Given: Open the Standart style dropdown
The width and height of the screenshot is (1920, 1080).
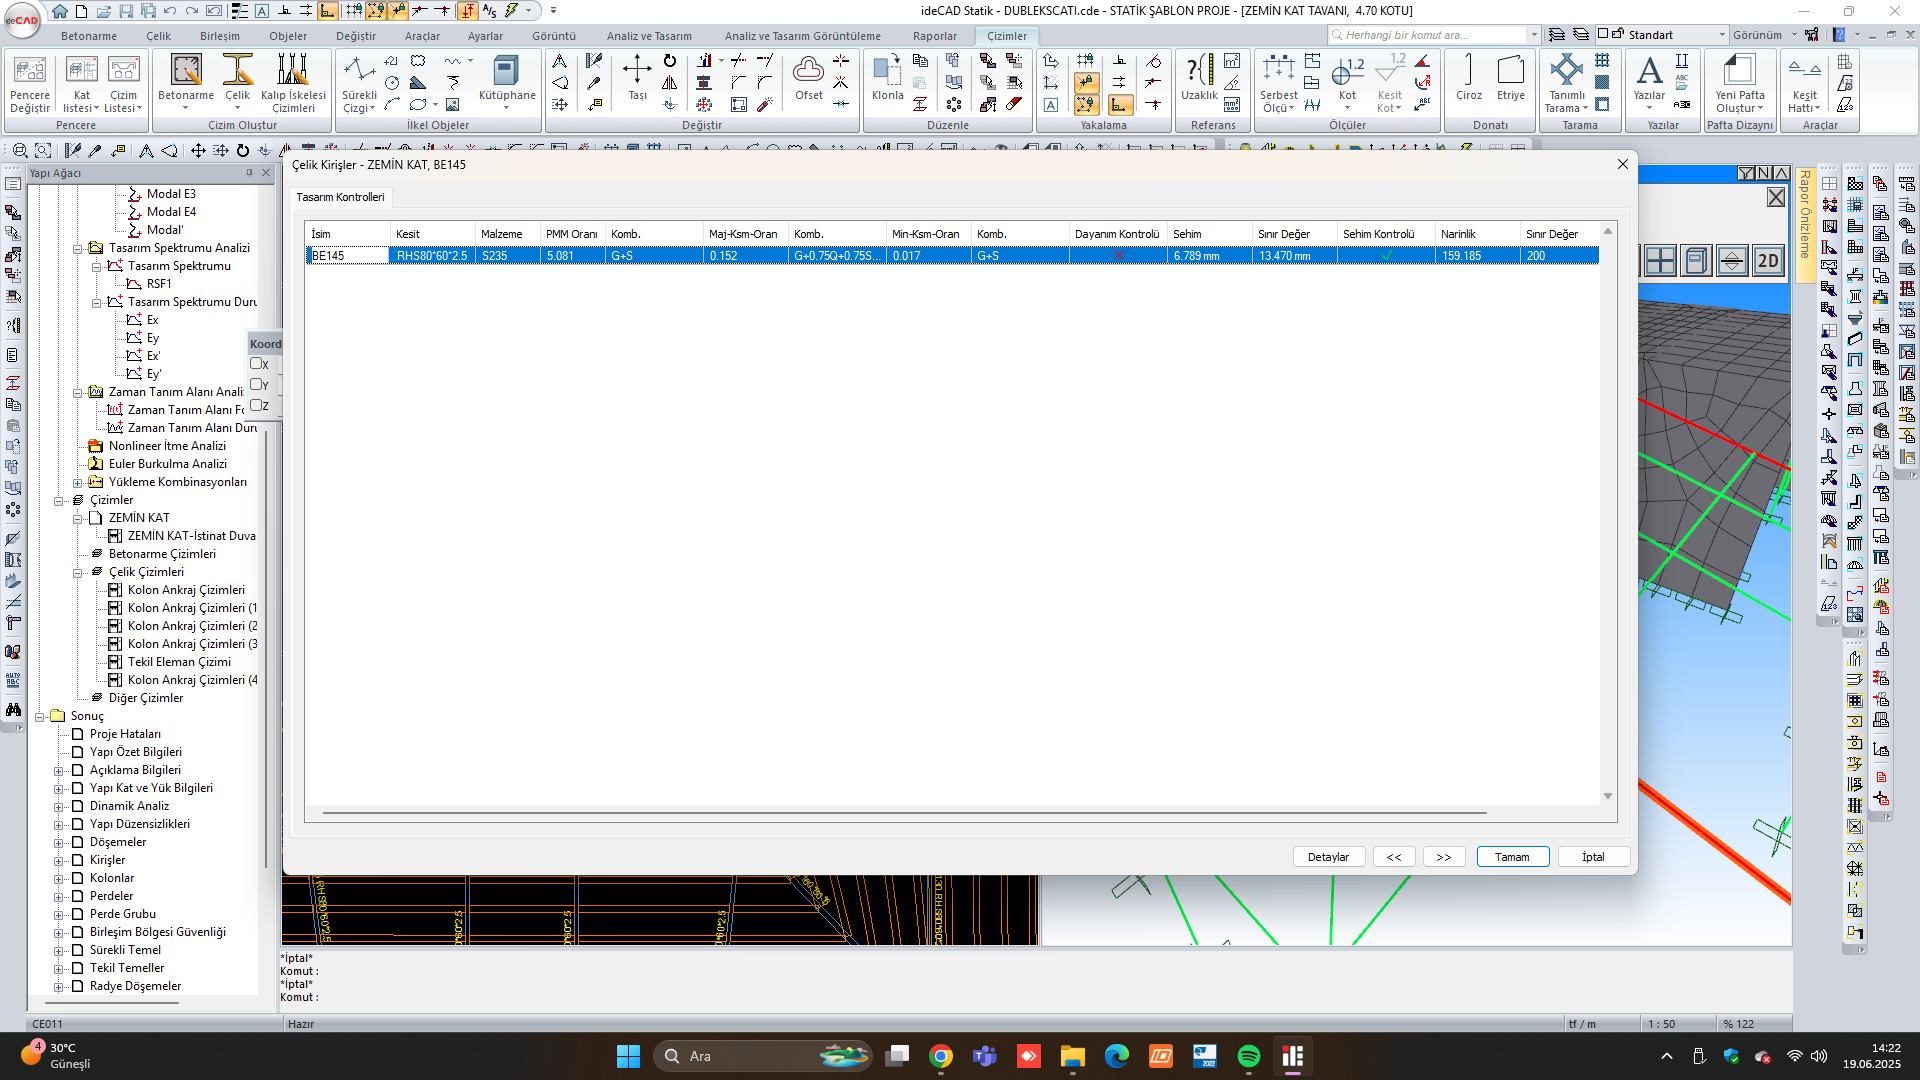Looking at the screenshot, I should point(1722,35).
